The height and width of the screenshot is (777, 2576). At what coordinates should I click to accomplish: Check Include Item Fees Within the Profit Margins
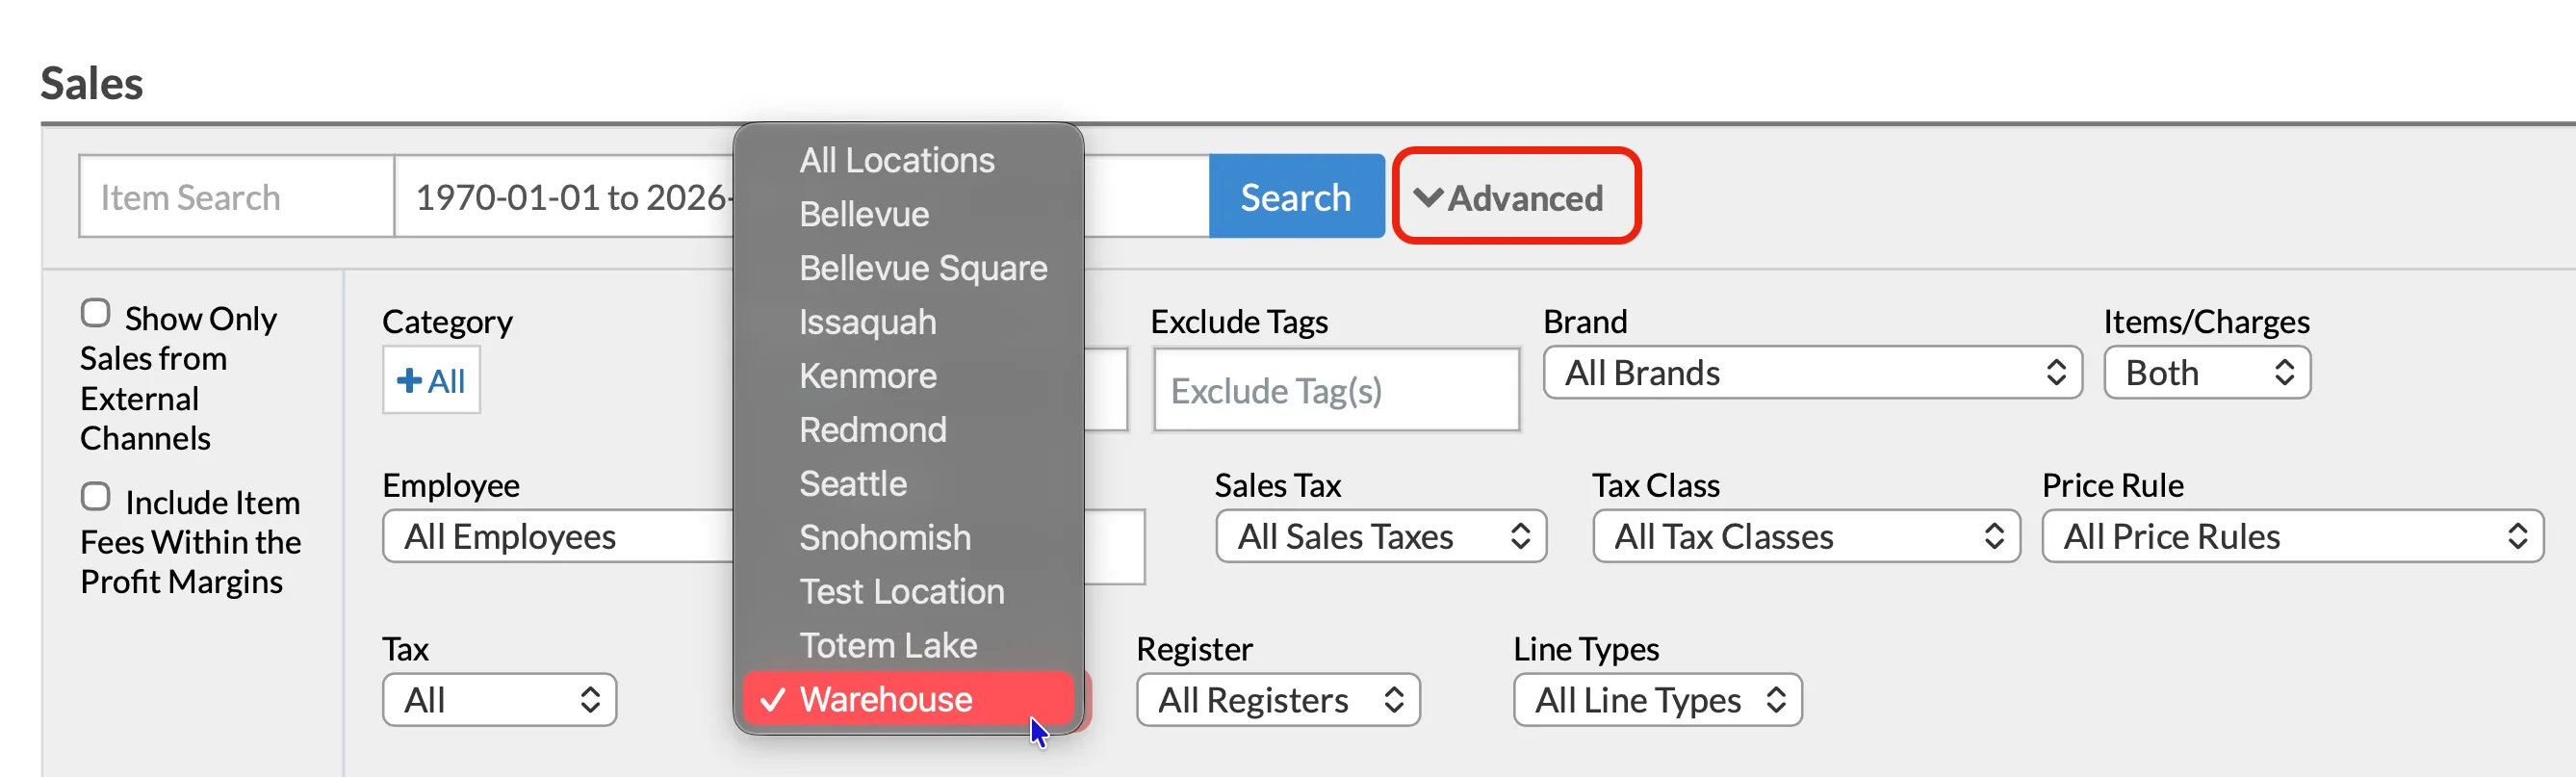[95, 497]
